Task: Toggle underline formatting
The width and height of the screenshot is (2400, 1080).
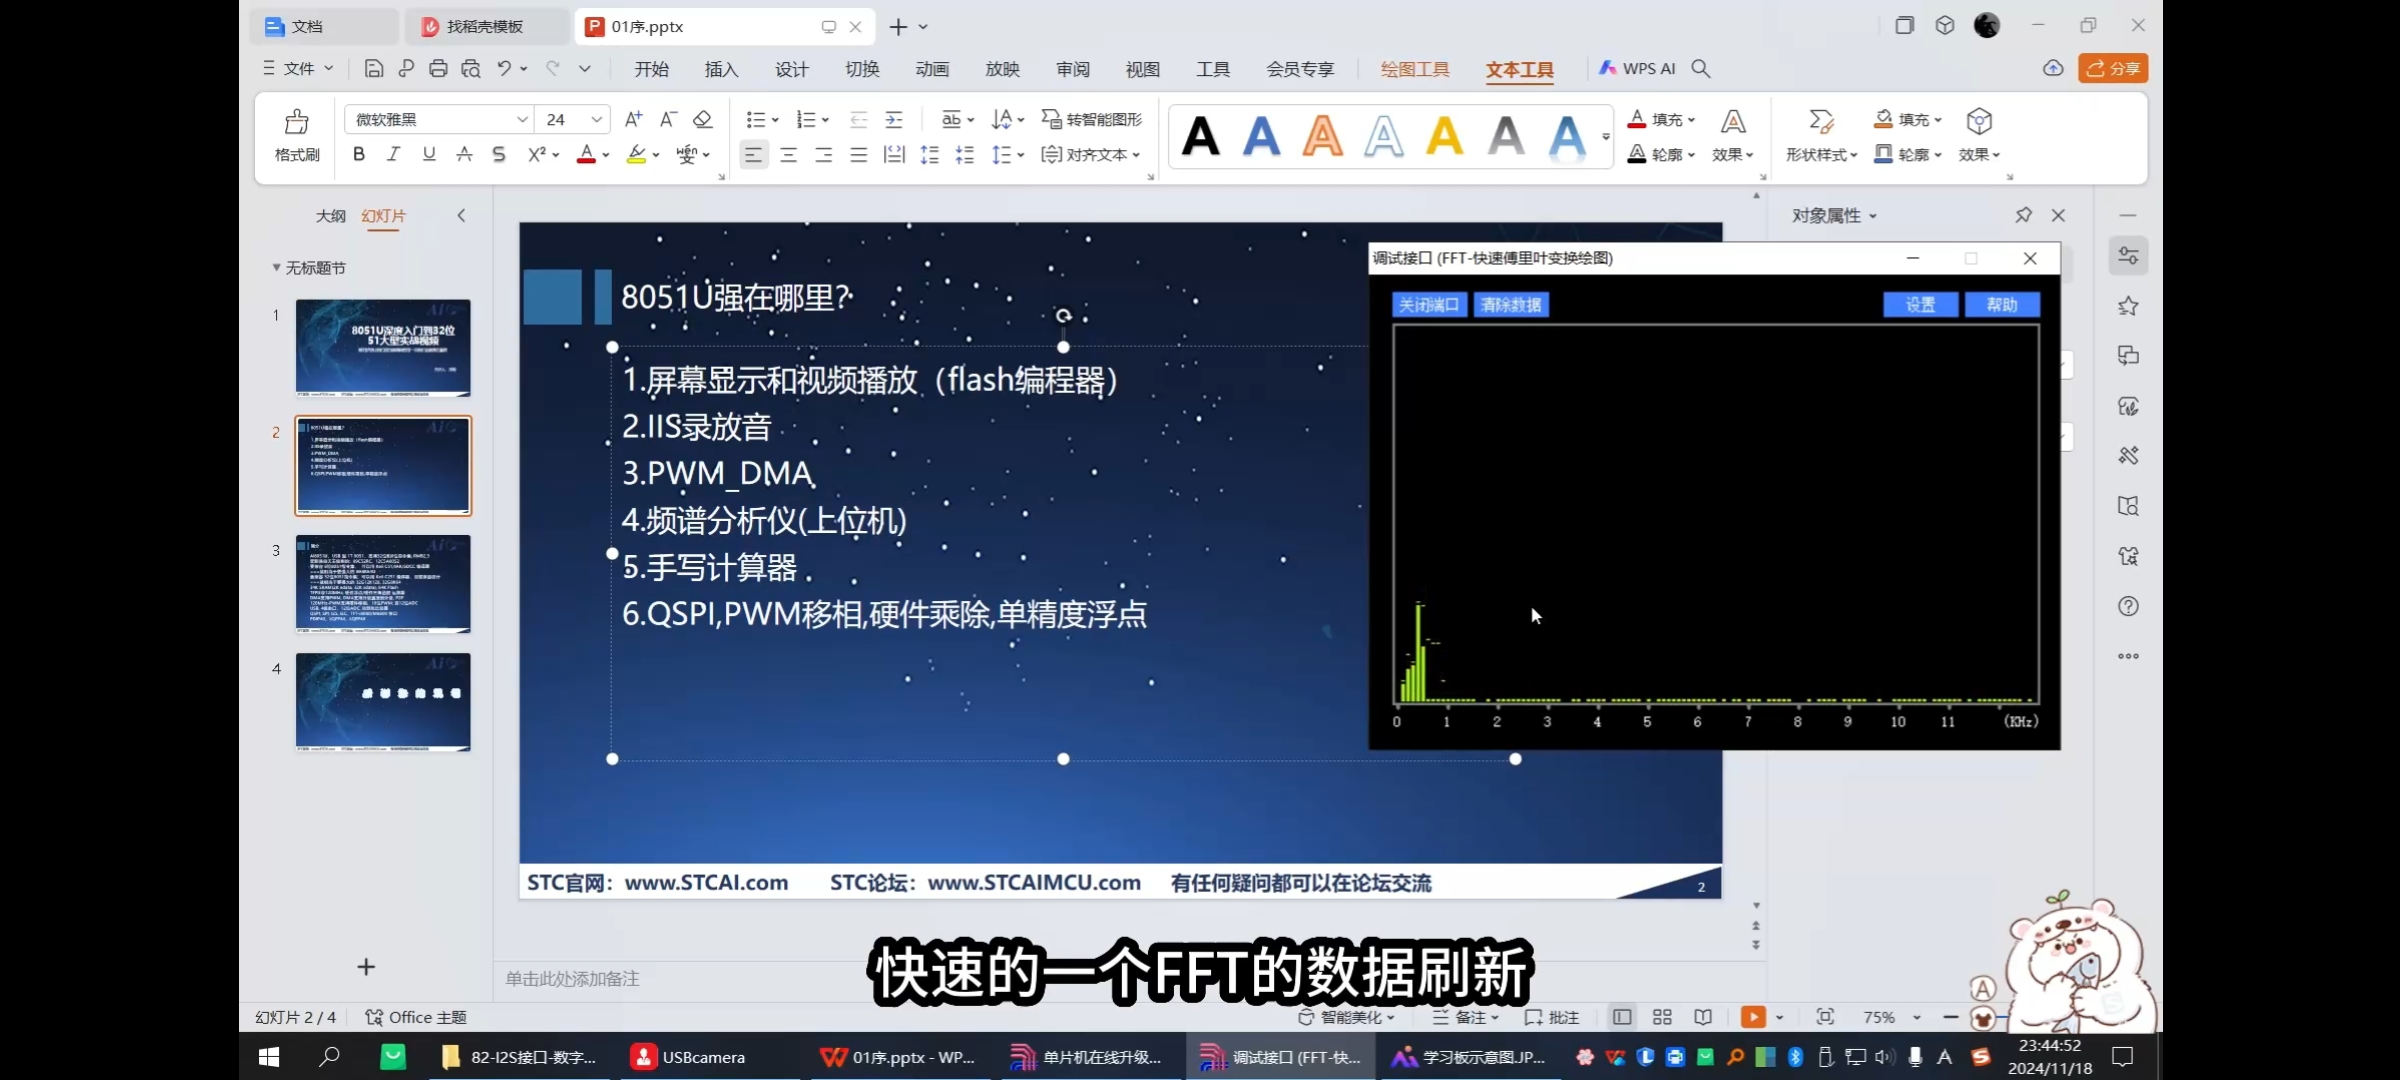Action: click(x=429, y=154)
